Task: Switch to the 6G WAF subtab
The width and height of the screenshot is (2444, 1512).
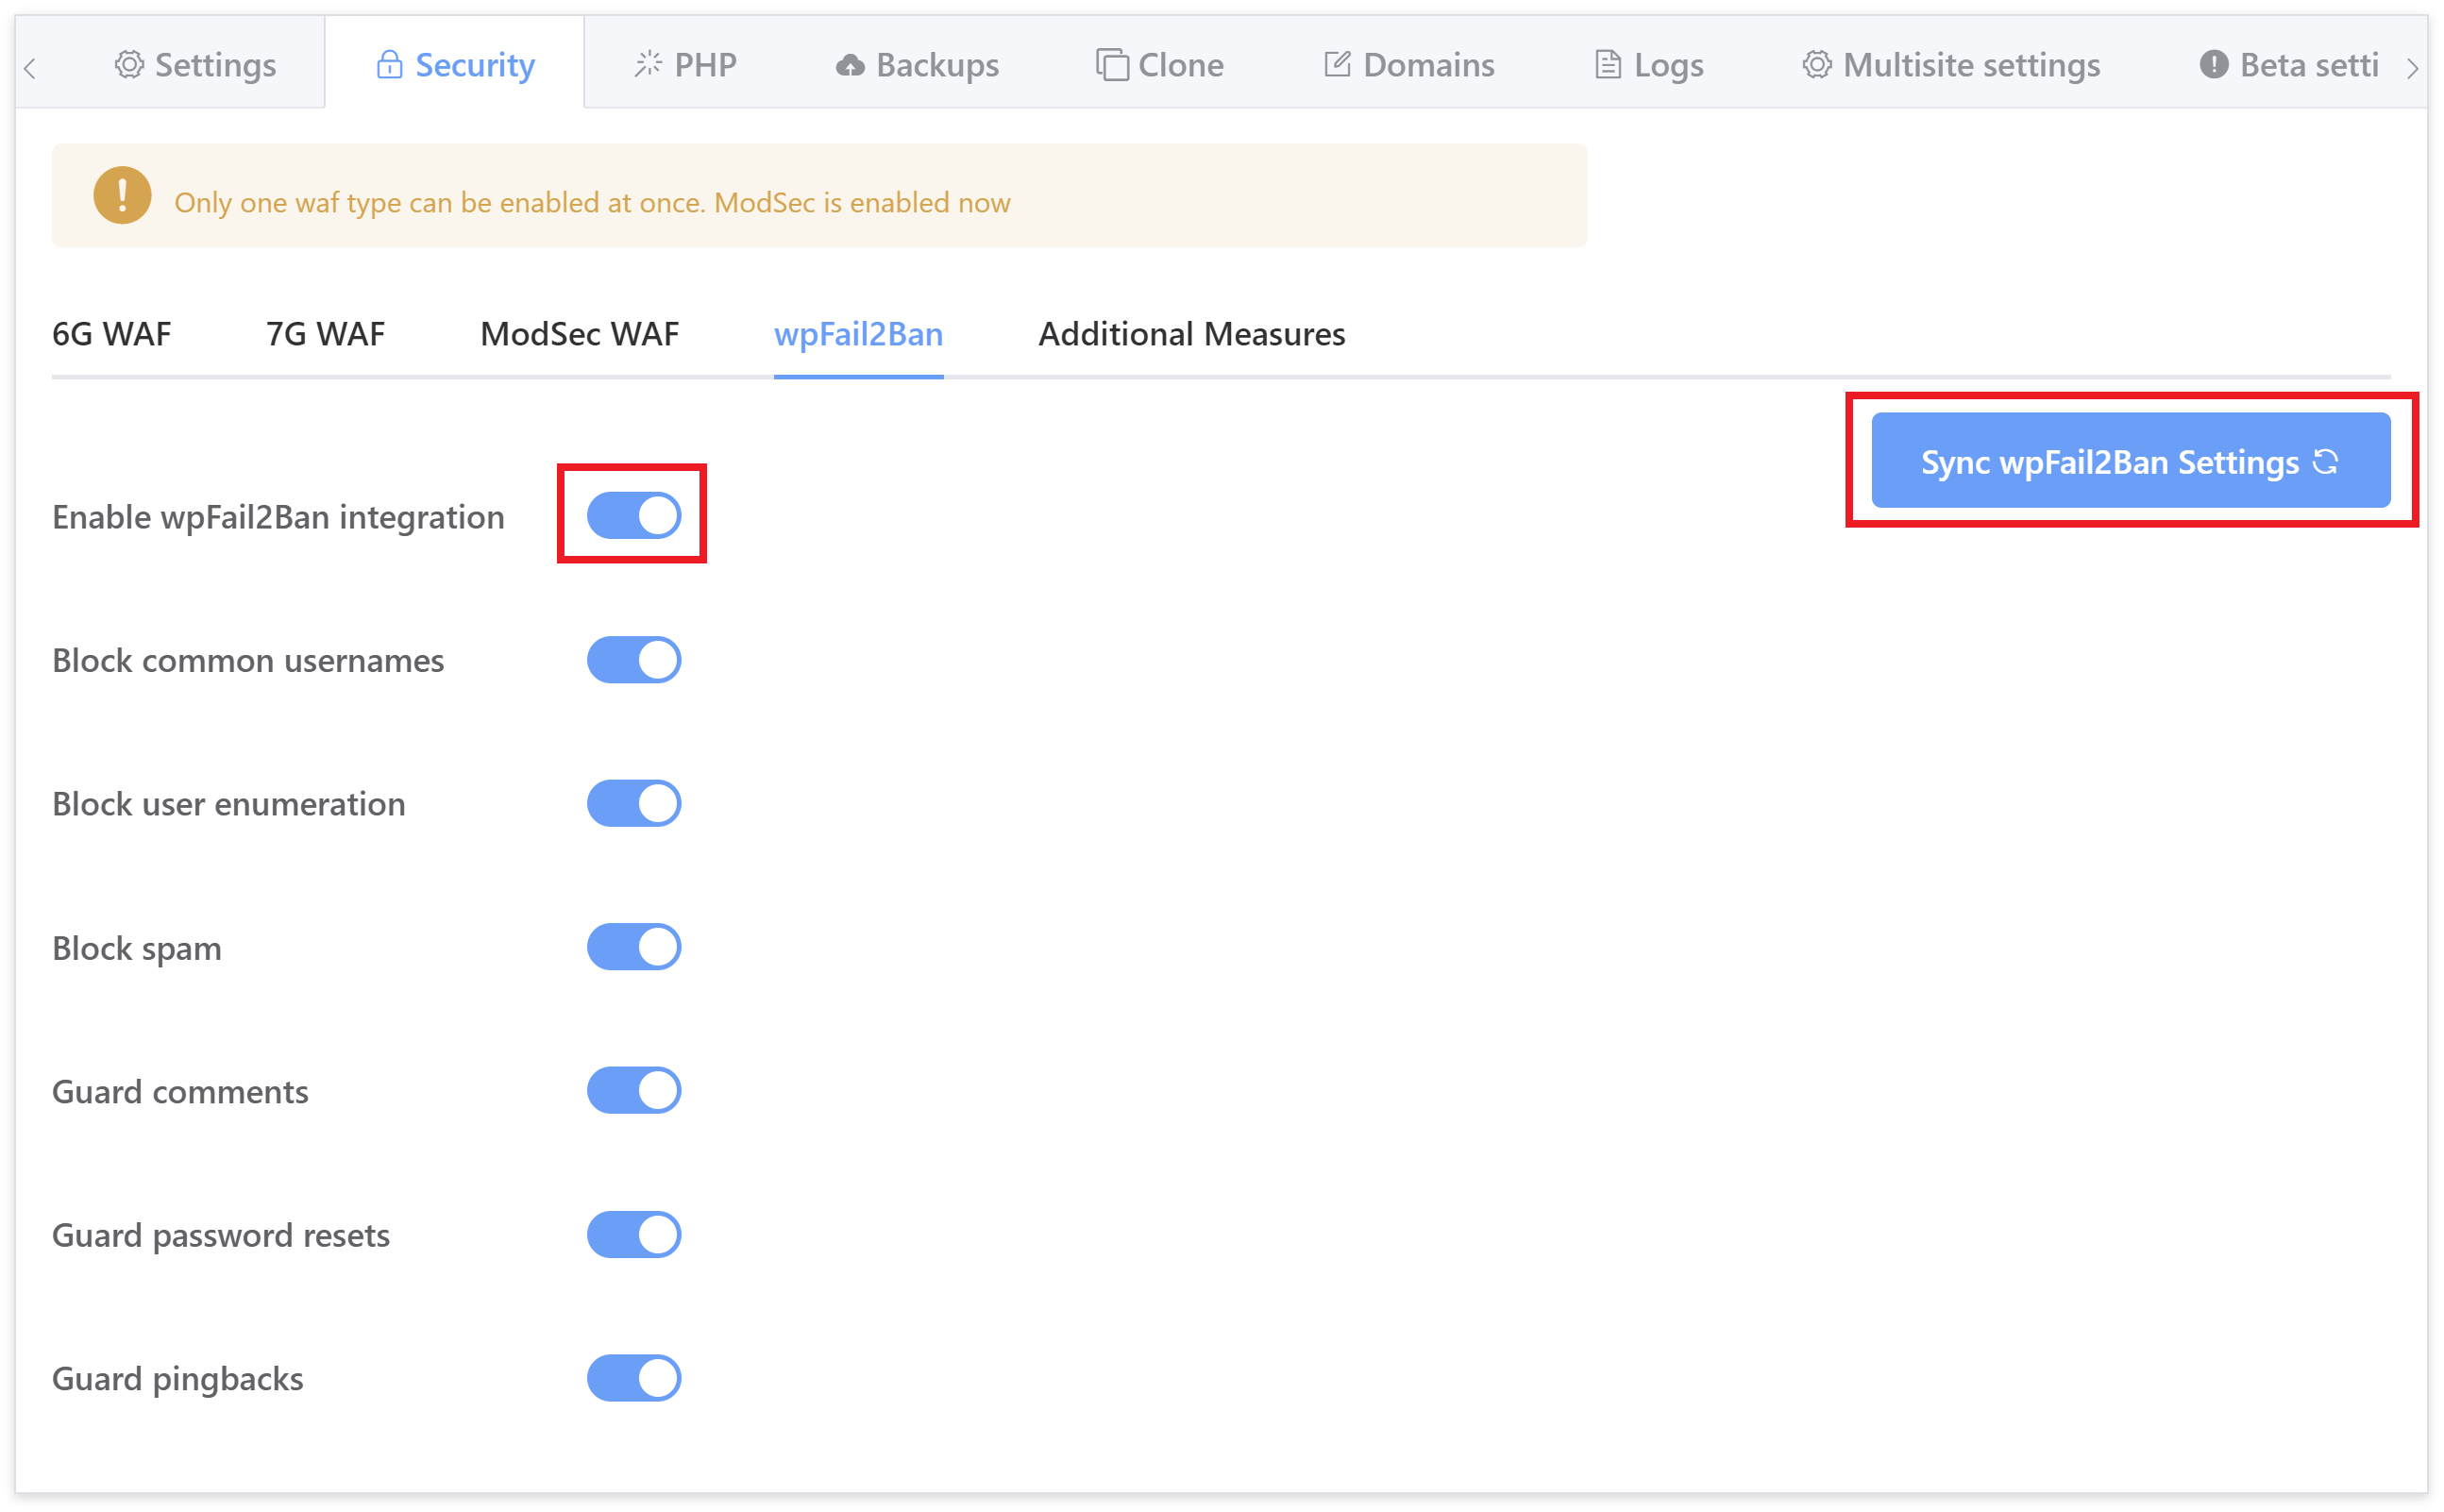Action: (x=112, y=334)
